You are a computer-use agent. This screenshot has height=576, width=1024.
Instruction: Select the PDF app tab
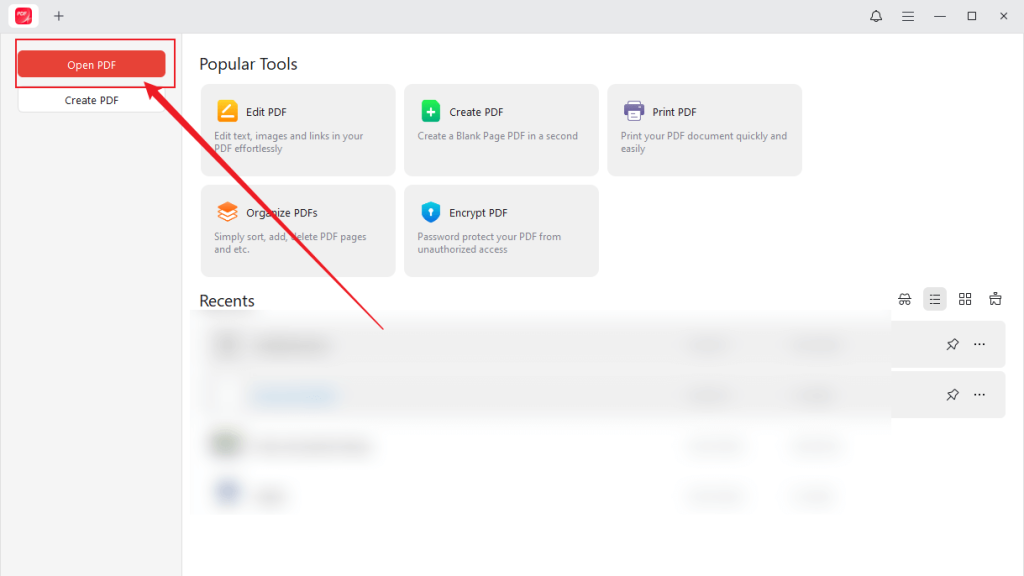[22, 16]
